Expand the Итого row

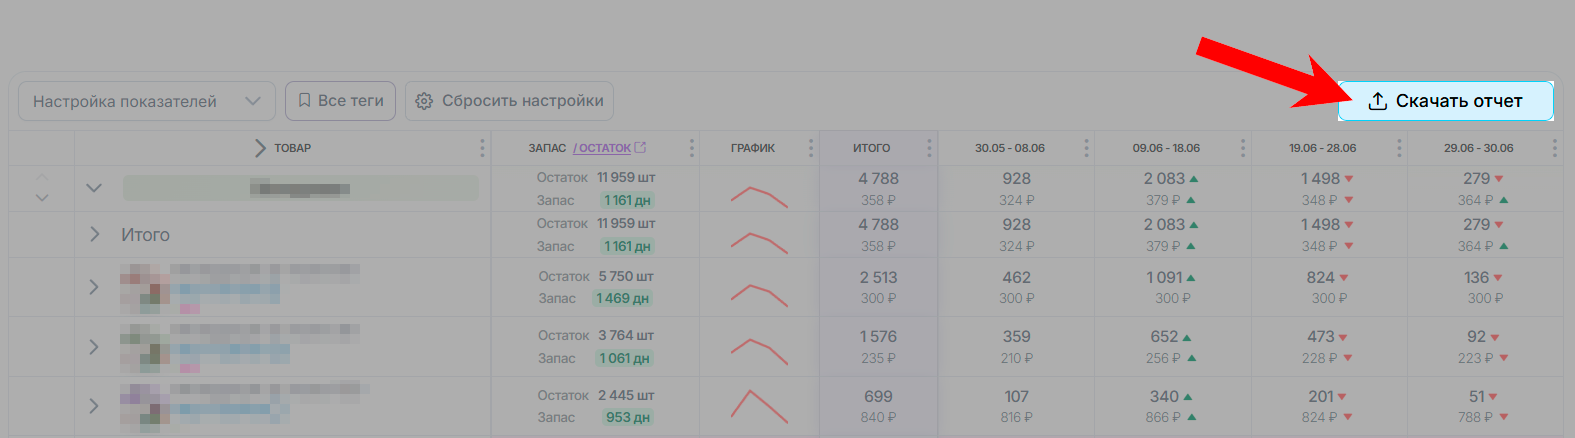(x=94, y=234)
